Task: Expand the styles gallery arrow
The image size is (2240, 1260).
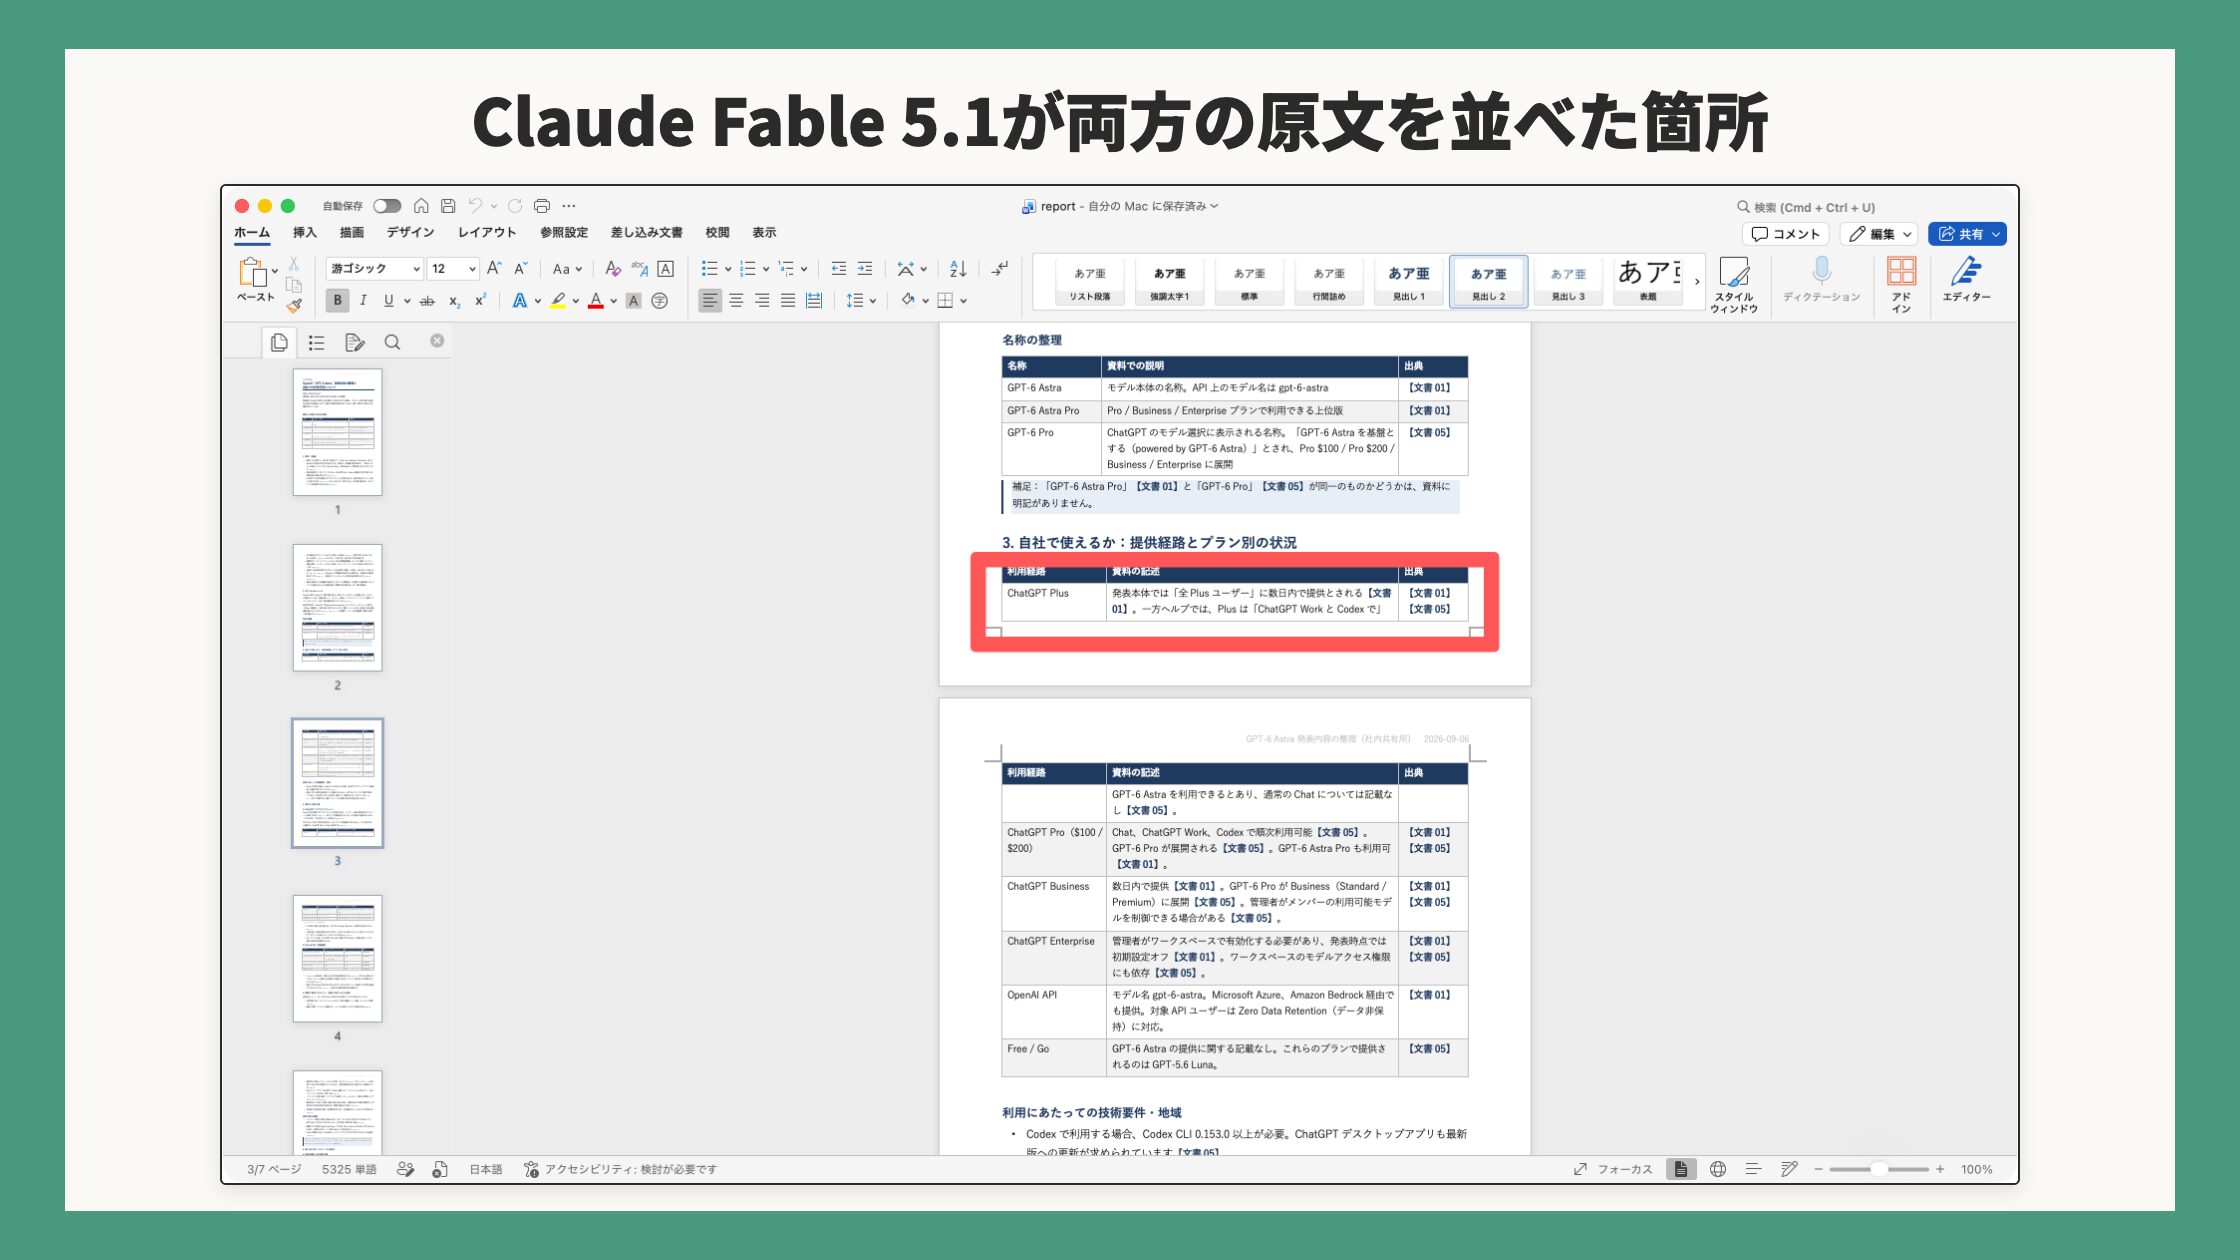Action: click(1697, 282)
